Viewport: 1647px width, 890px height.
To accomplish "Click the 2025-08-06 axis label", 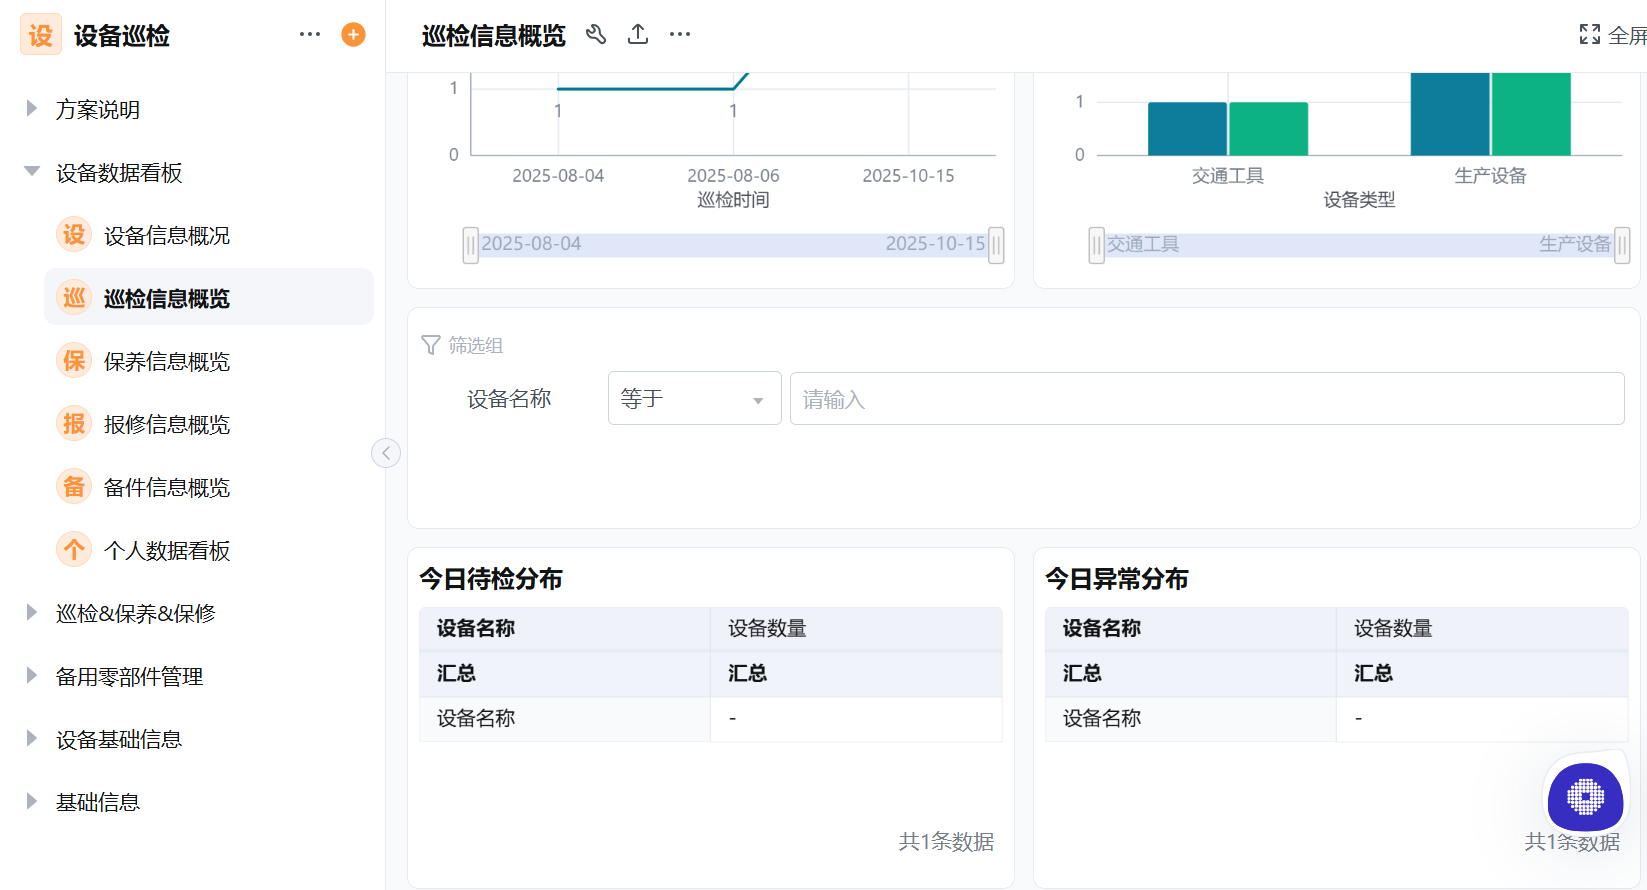I will pos(733,176).
